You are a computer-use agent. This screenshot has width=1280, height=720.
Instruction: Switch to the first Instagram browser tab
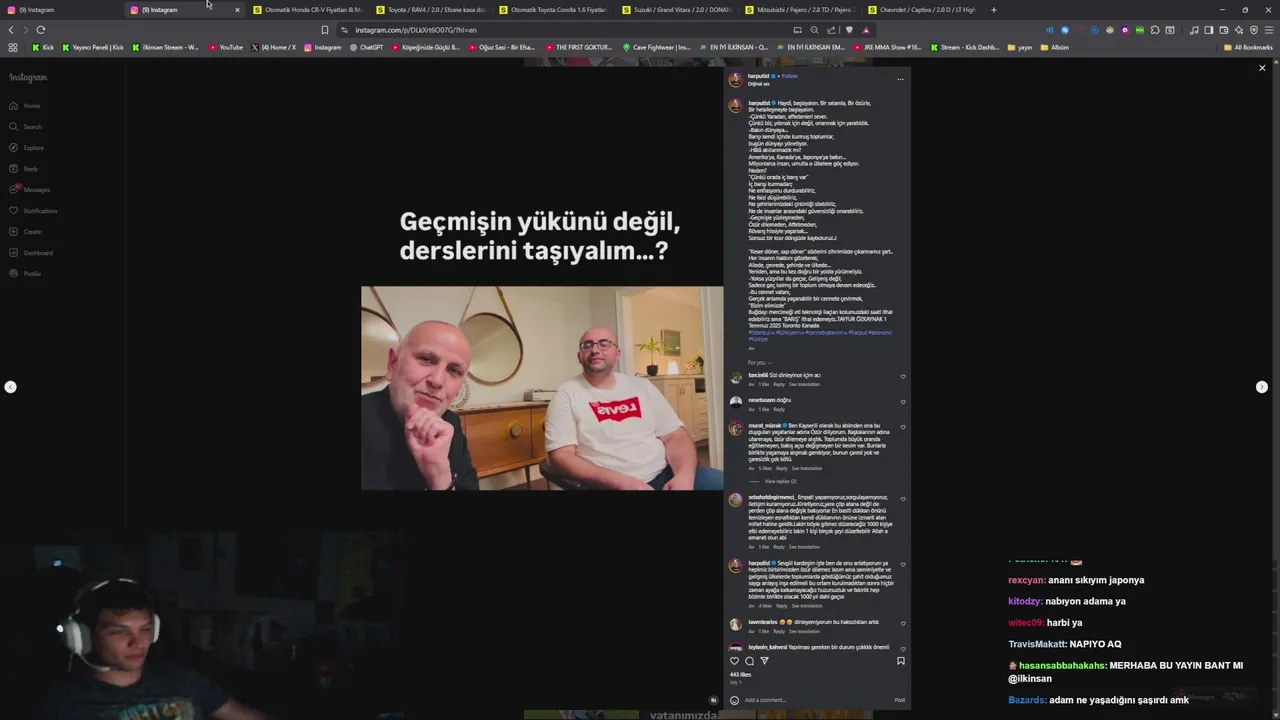[62, 10]
